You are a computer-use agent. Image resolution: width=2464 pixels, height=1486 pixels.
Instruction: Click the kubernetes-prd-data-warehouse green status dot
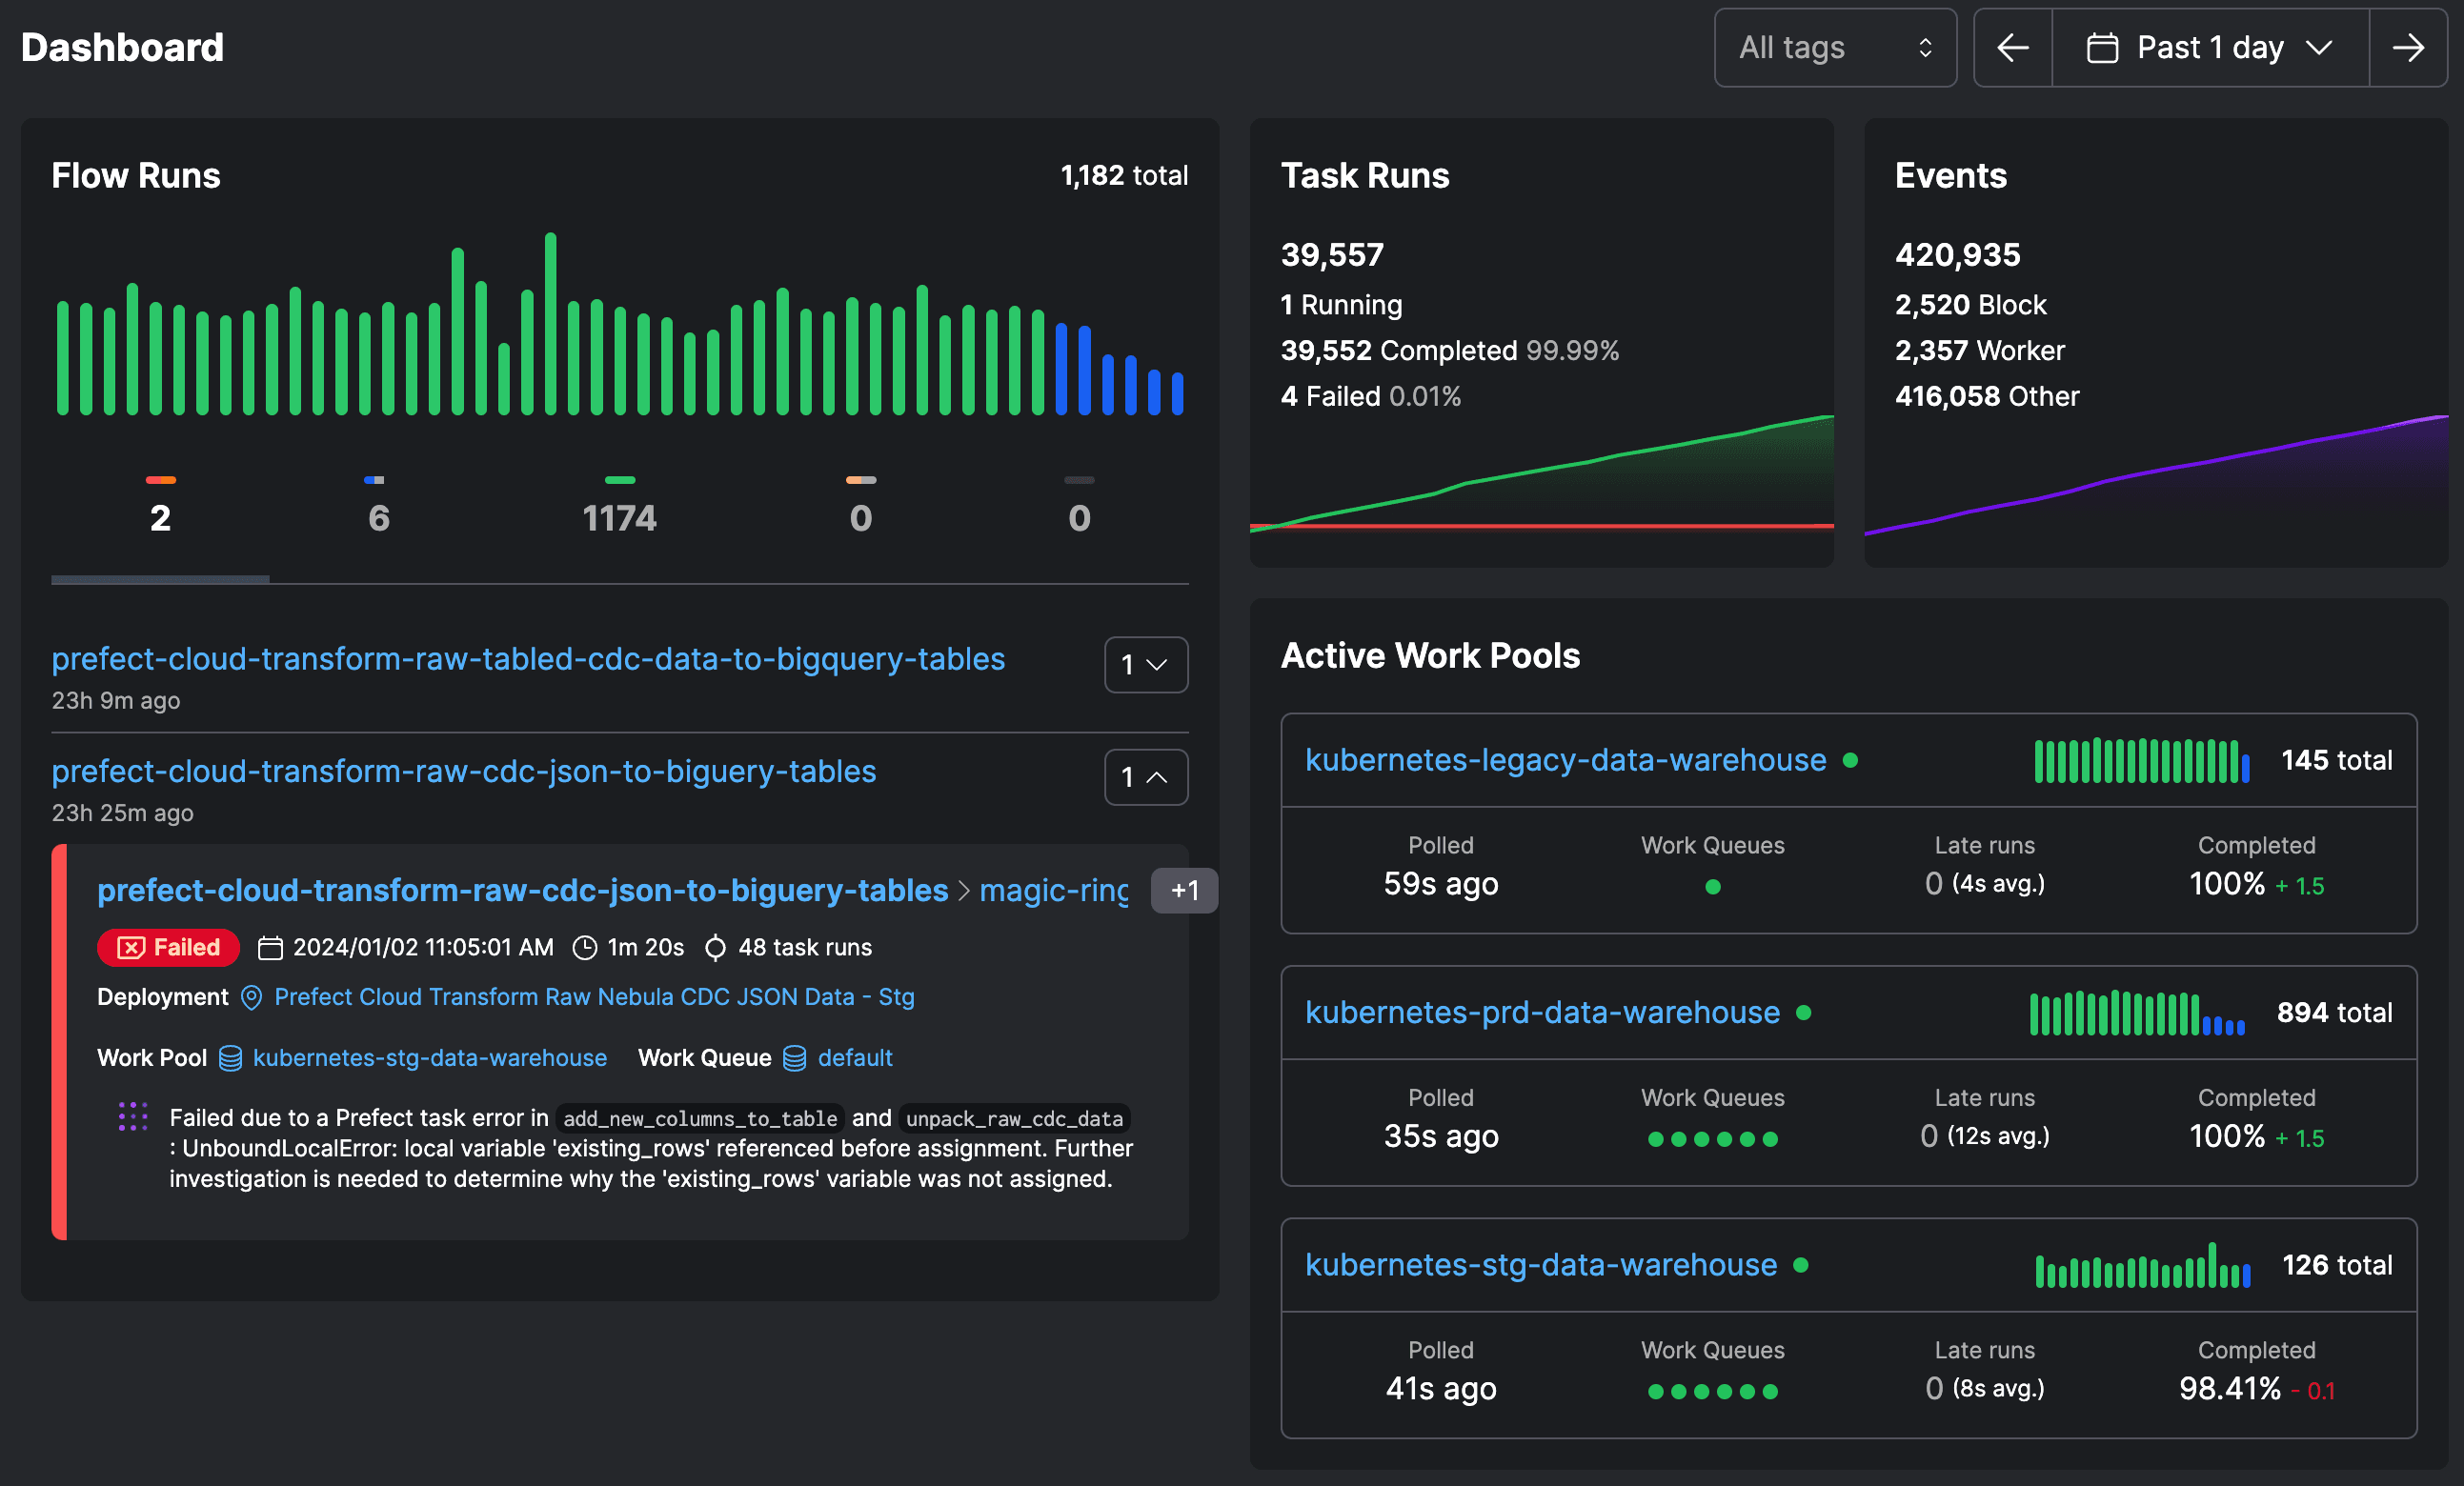pos(1804,1012)
